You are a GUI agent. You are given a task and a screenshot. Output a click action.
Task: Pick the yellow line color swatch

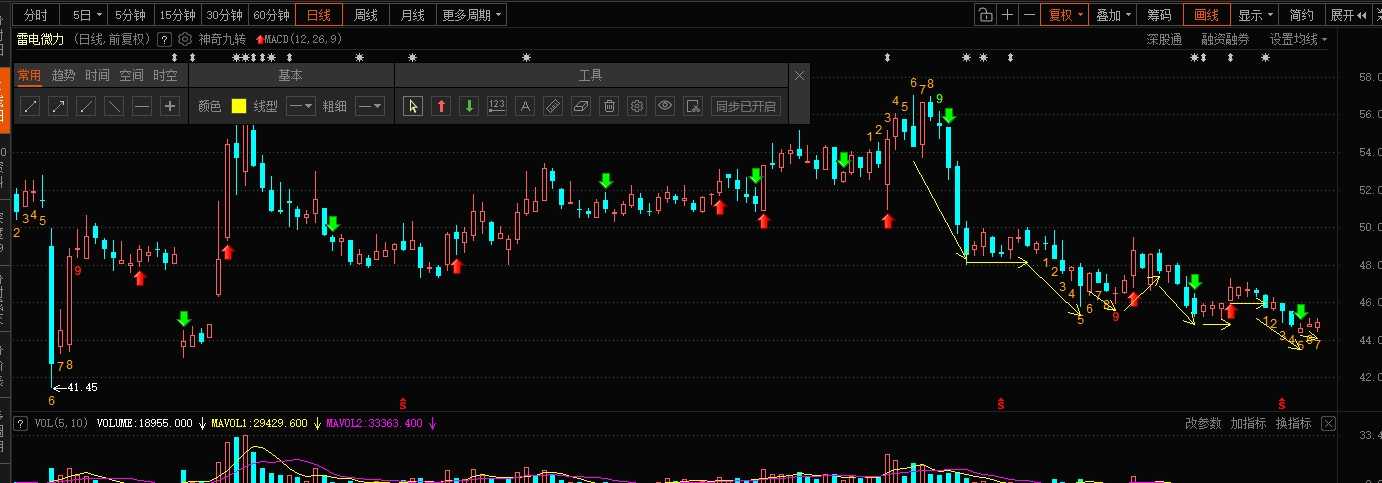click(239, 106)
